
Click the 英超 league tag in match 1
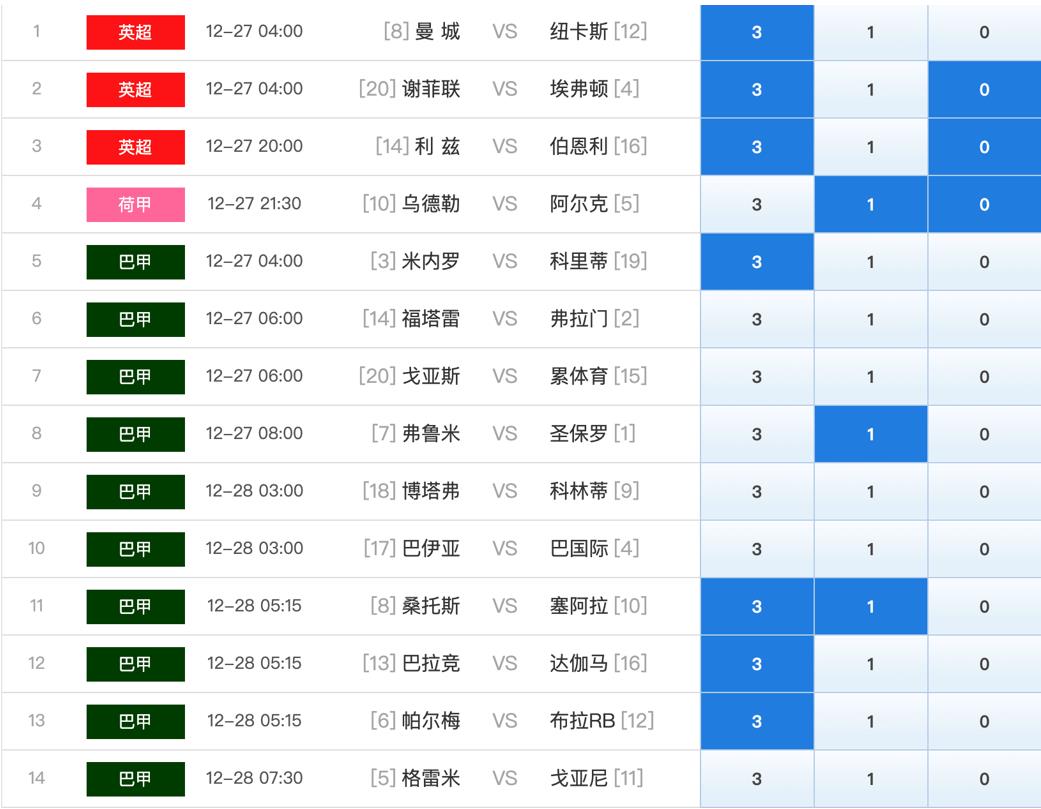pos(135,32)
